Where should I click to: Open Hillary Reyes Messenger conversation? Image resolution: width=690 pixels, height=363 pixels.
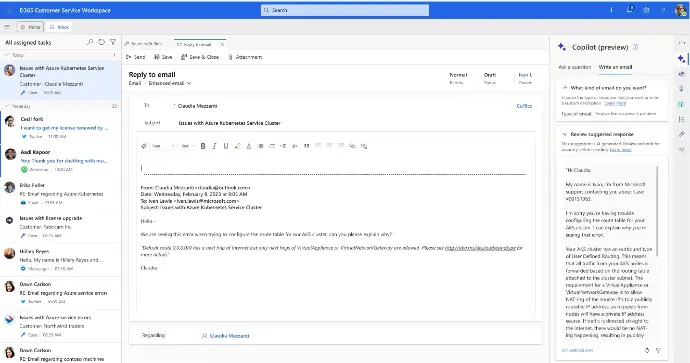61,260
